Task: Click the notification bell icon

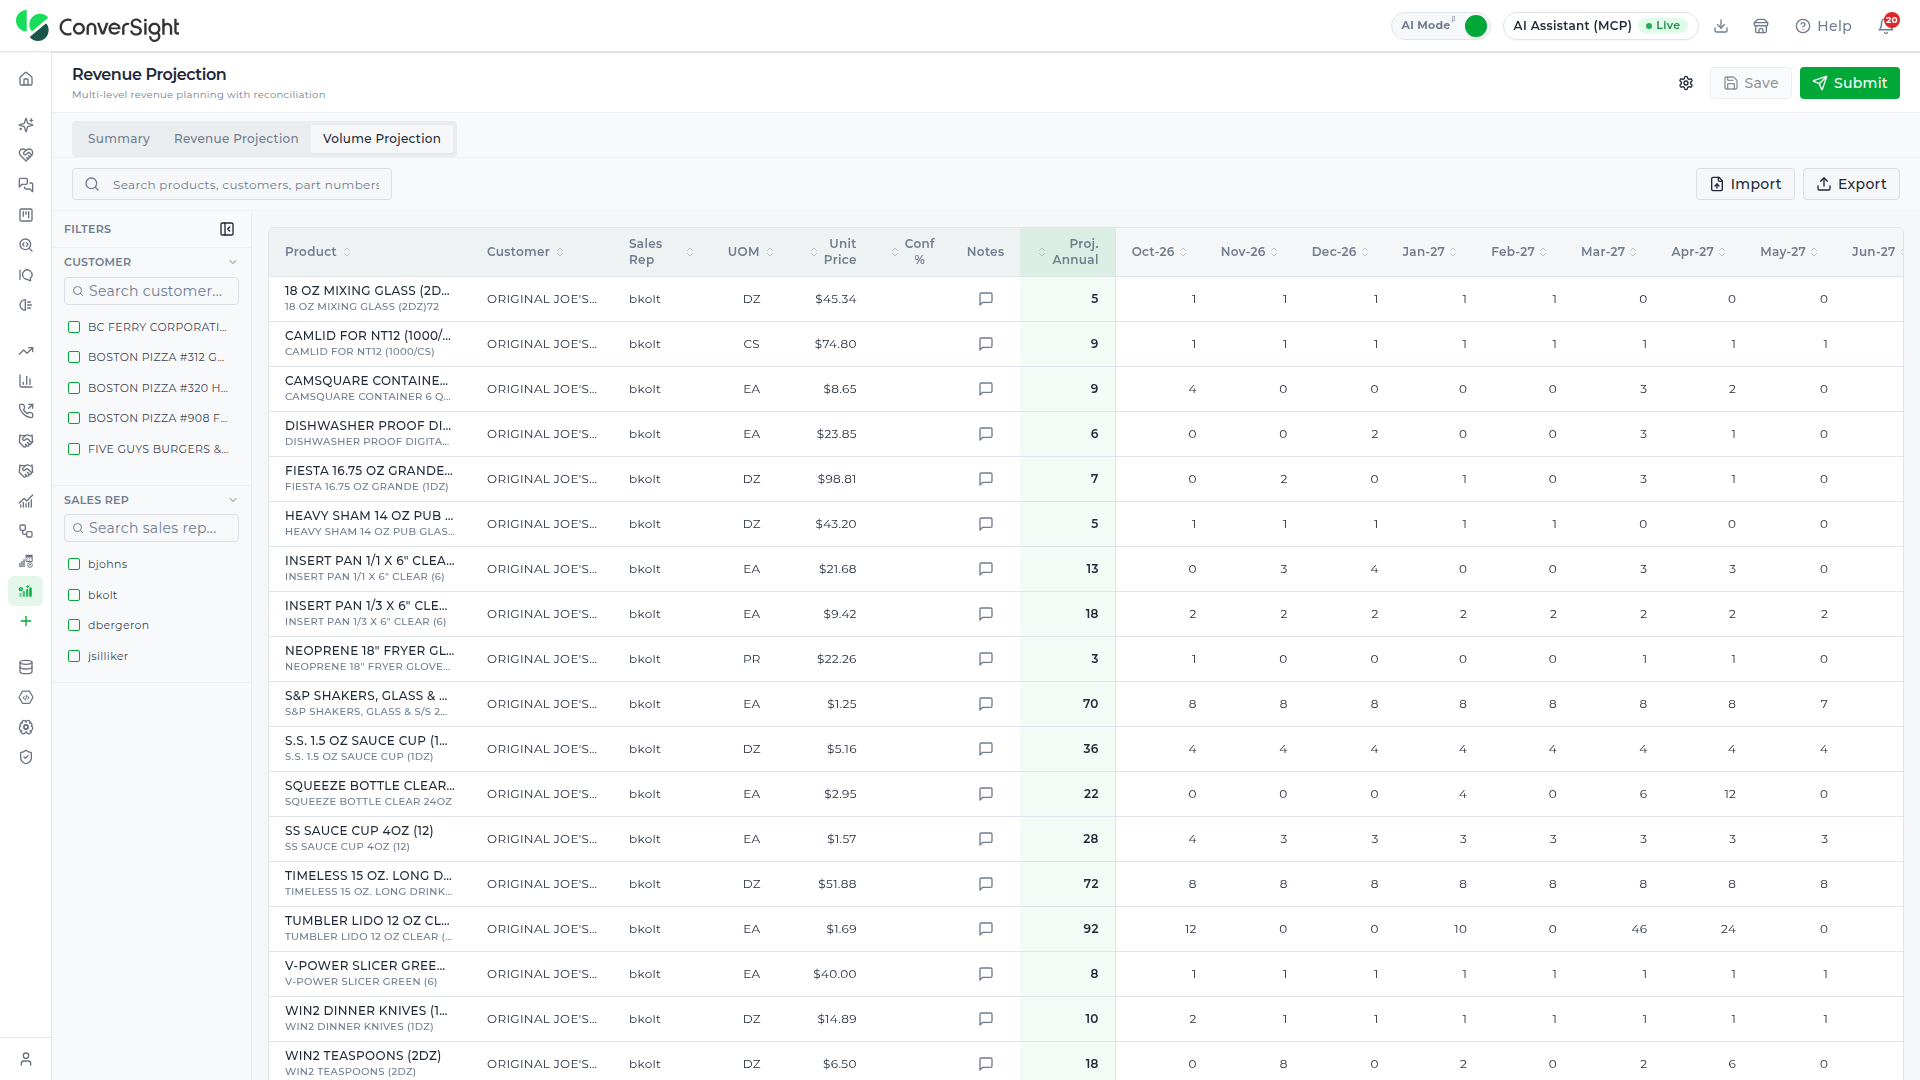Action: [x=1886, y=26]
